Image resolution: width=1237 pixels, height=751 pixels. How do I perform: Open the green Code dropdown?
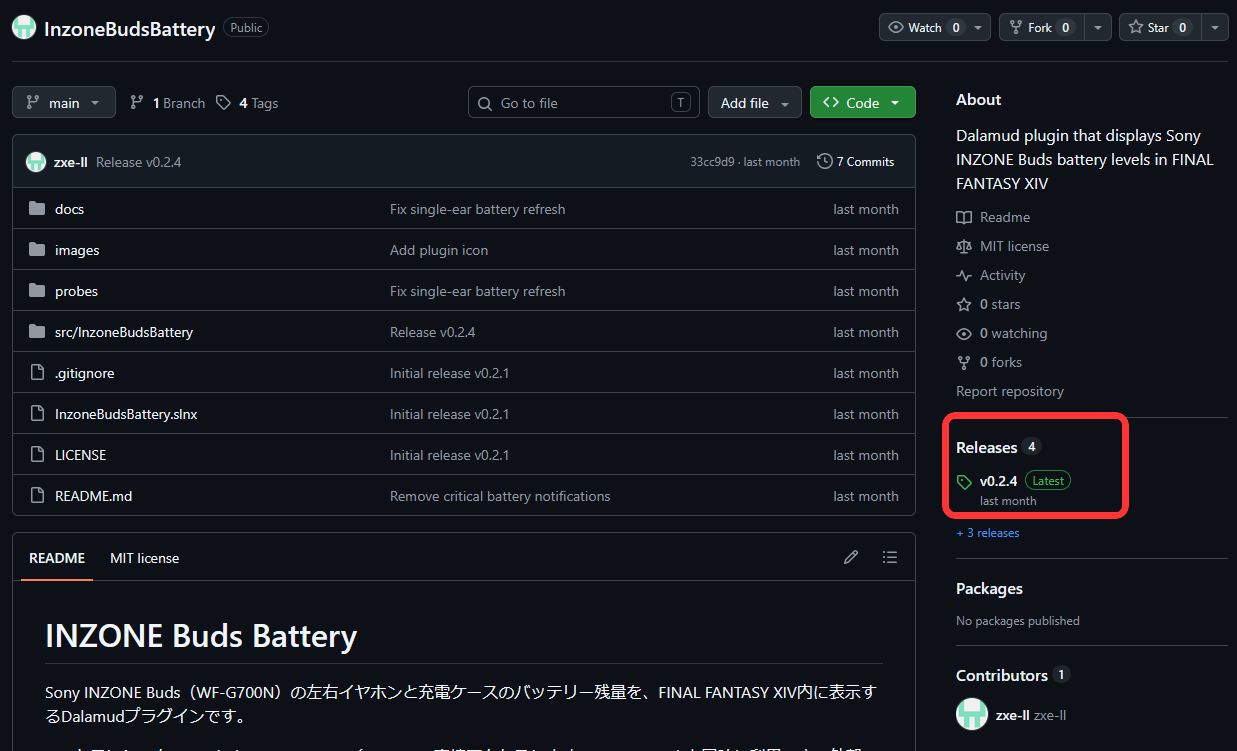863,103
